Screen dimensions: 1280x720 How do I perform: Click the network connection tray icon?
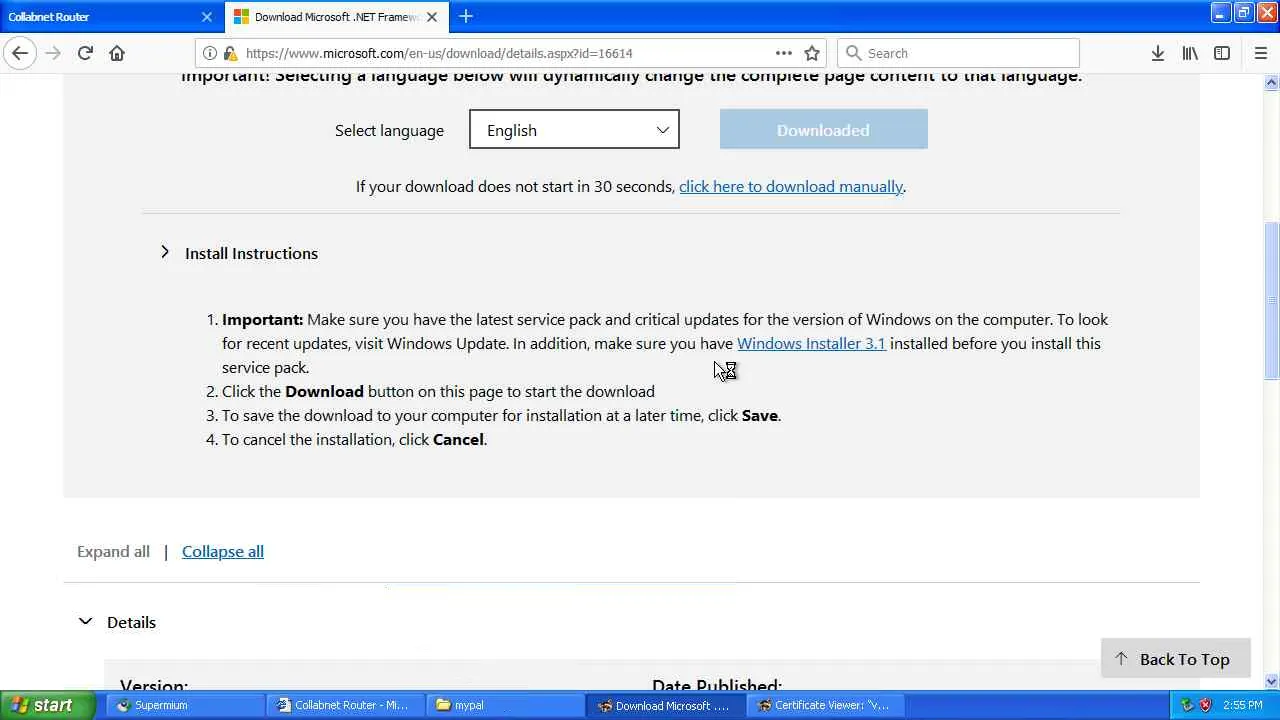click(1187, 705)
